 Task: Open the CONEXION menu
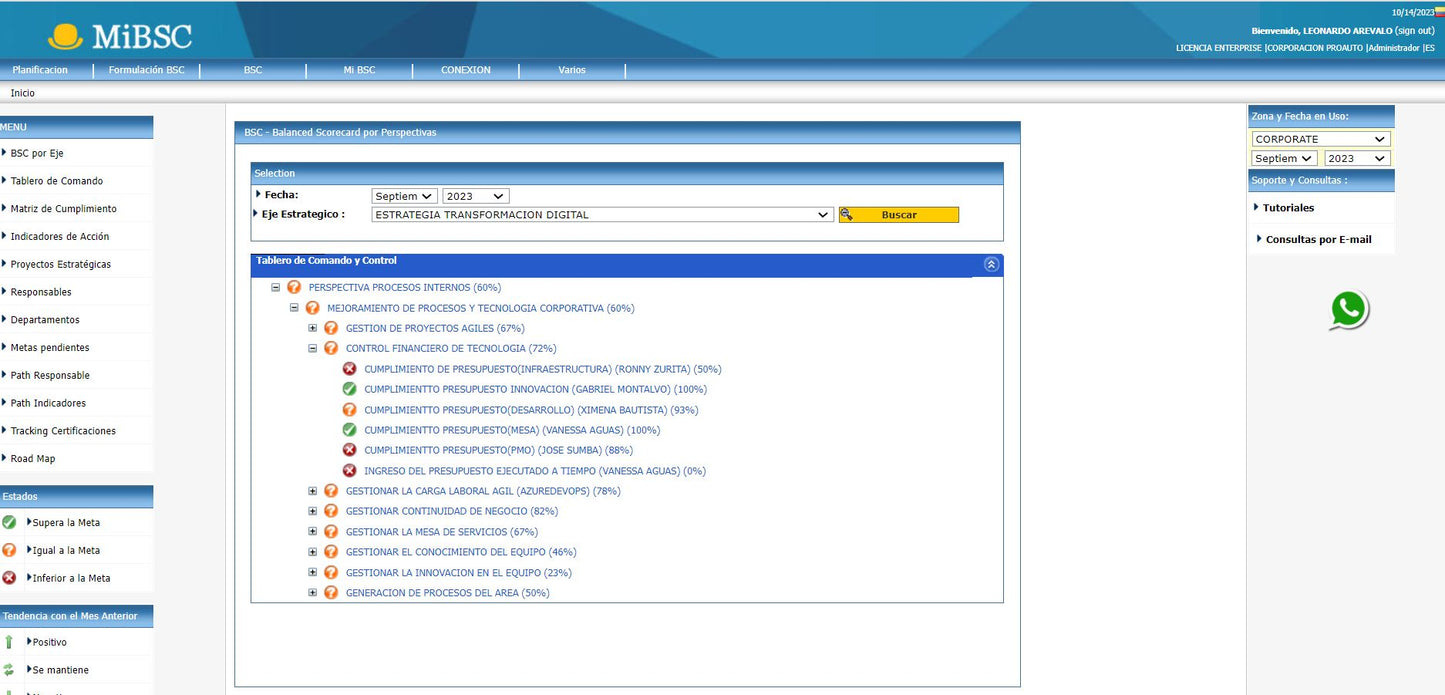[x=466, y=70]
